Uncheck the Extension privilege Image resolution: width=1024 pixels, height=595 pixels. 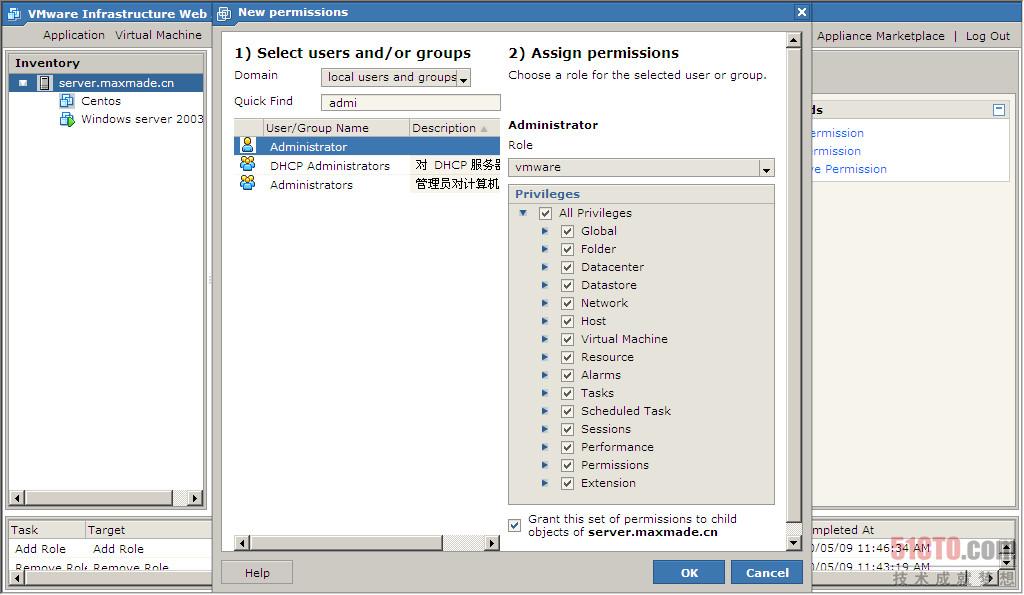(568, 483)
